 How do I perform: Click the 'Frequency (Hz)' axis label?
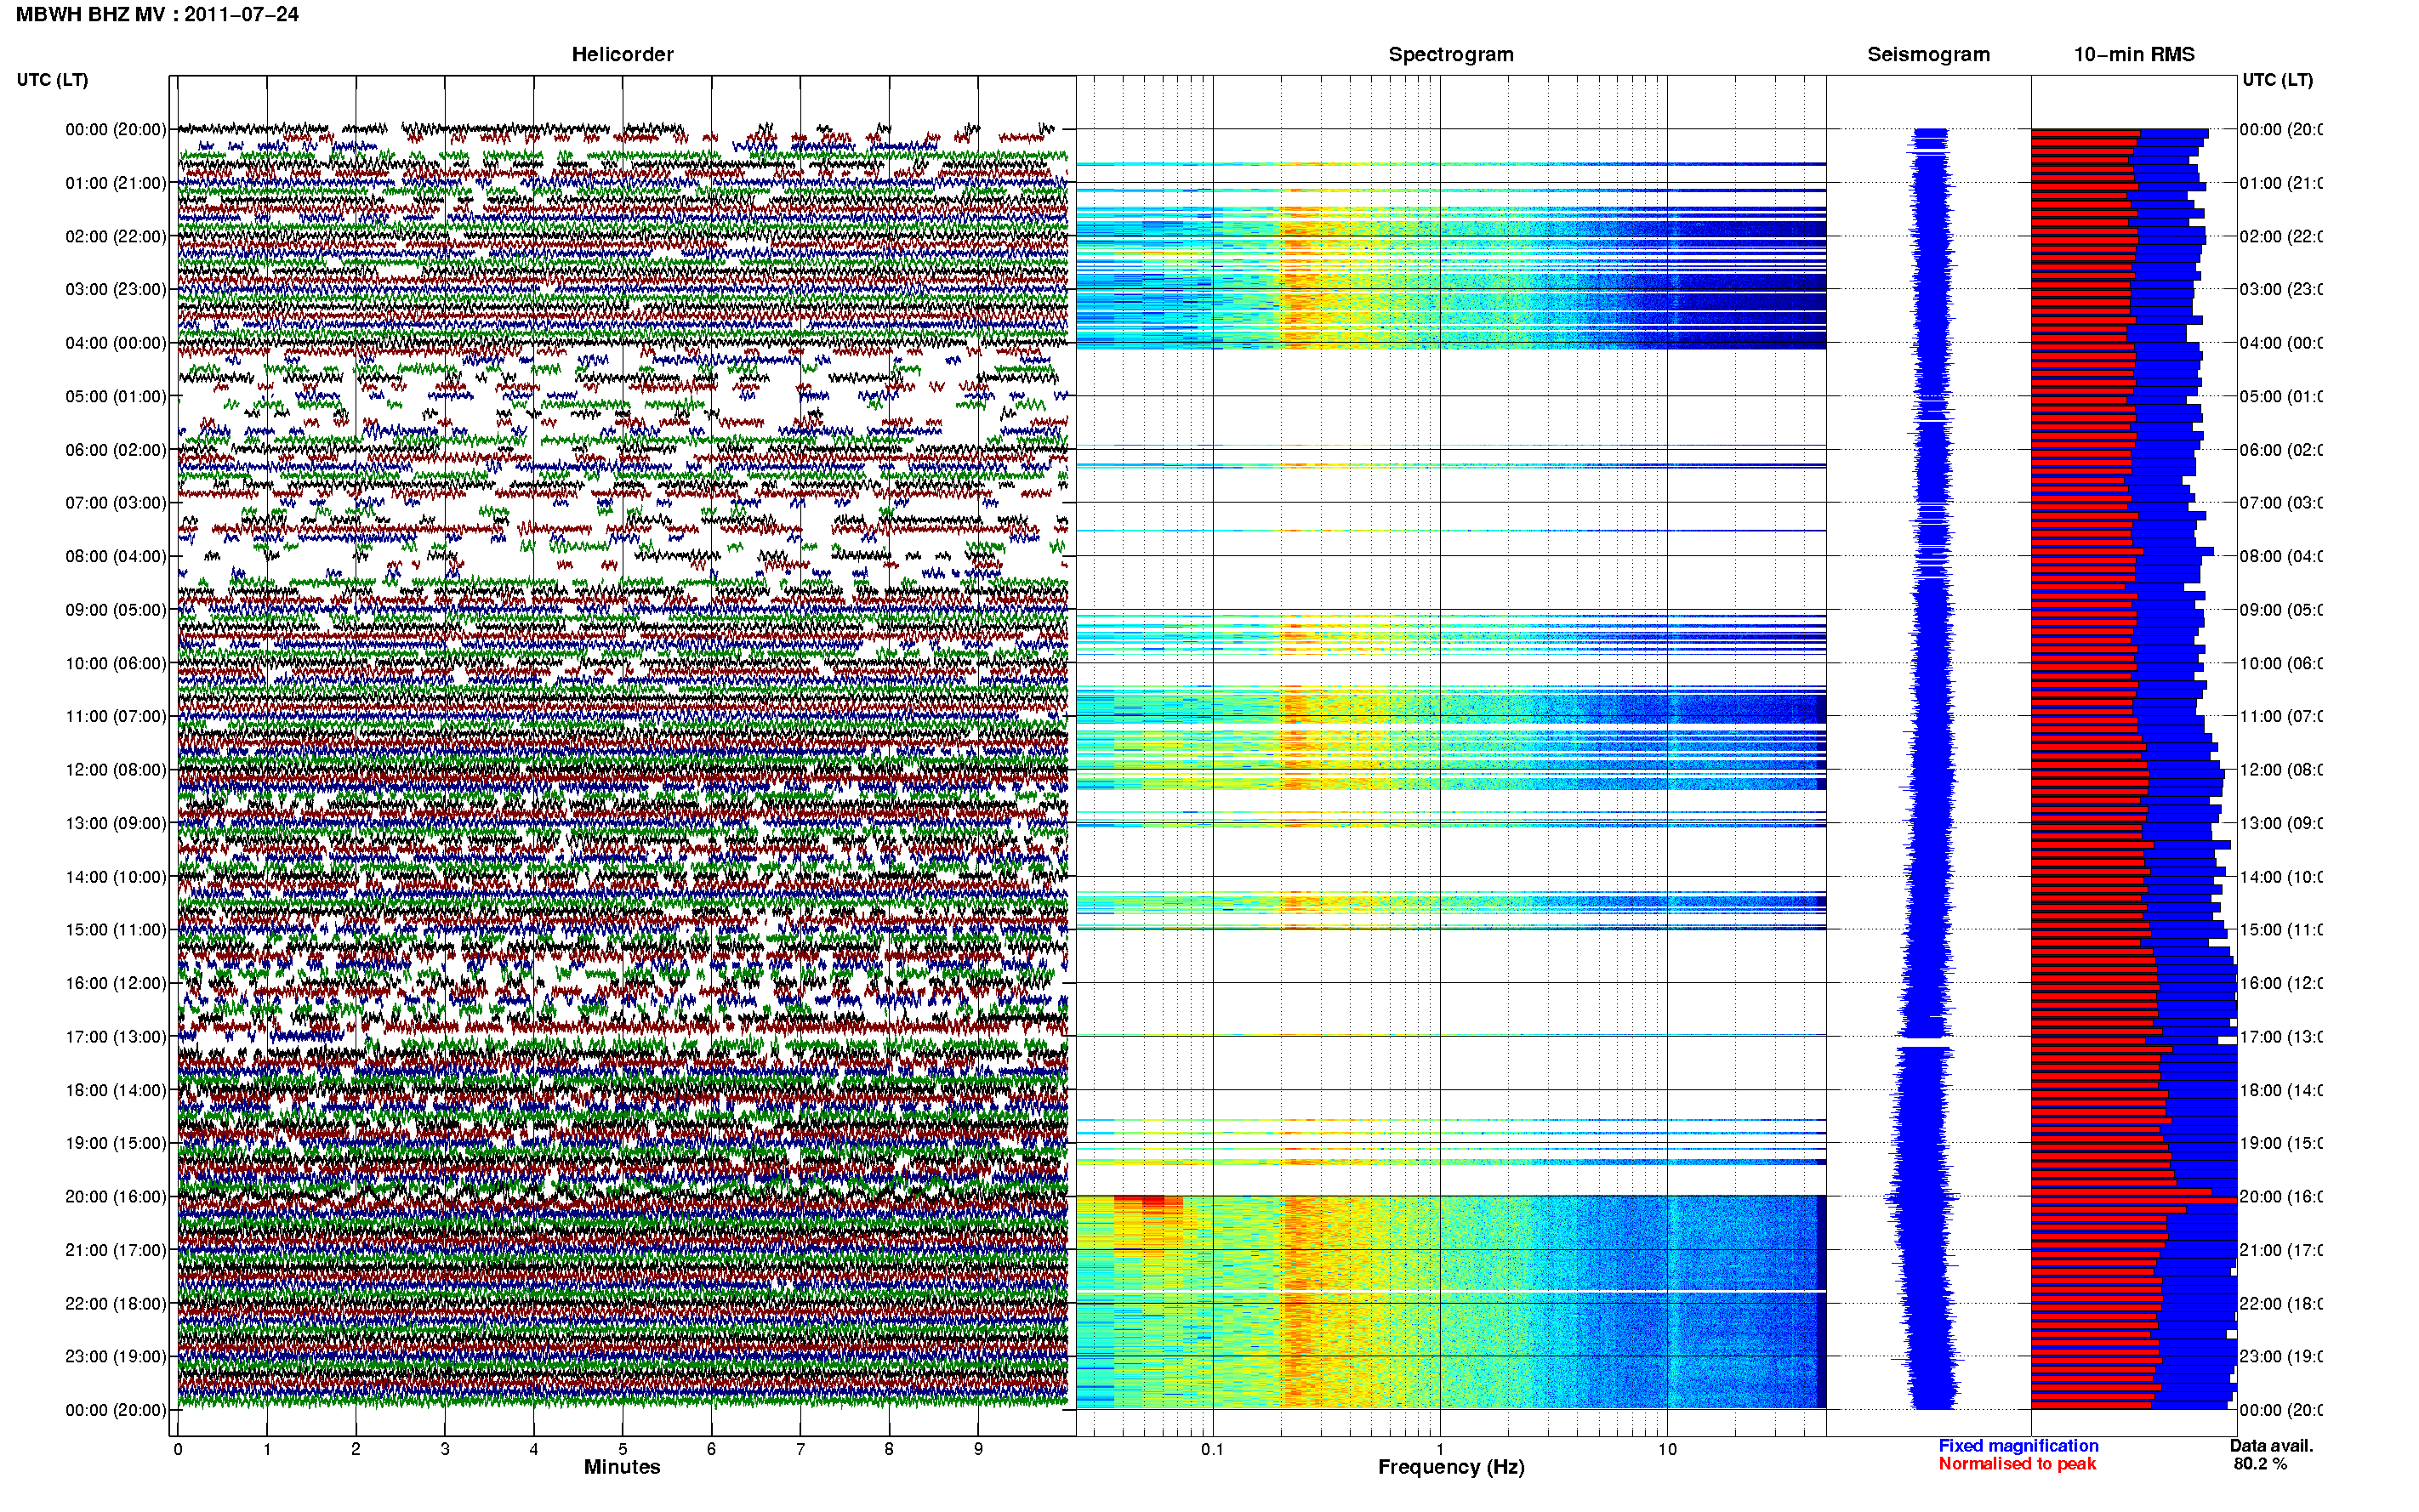click(x=1451, y=1468)
